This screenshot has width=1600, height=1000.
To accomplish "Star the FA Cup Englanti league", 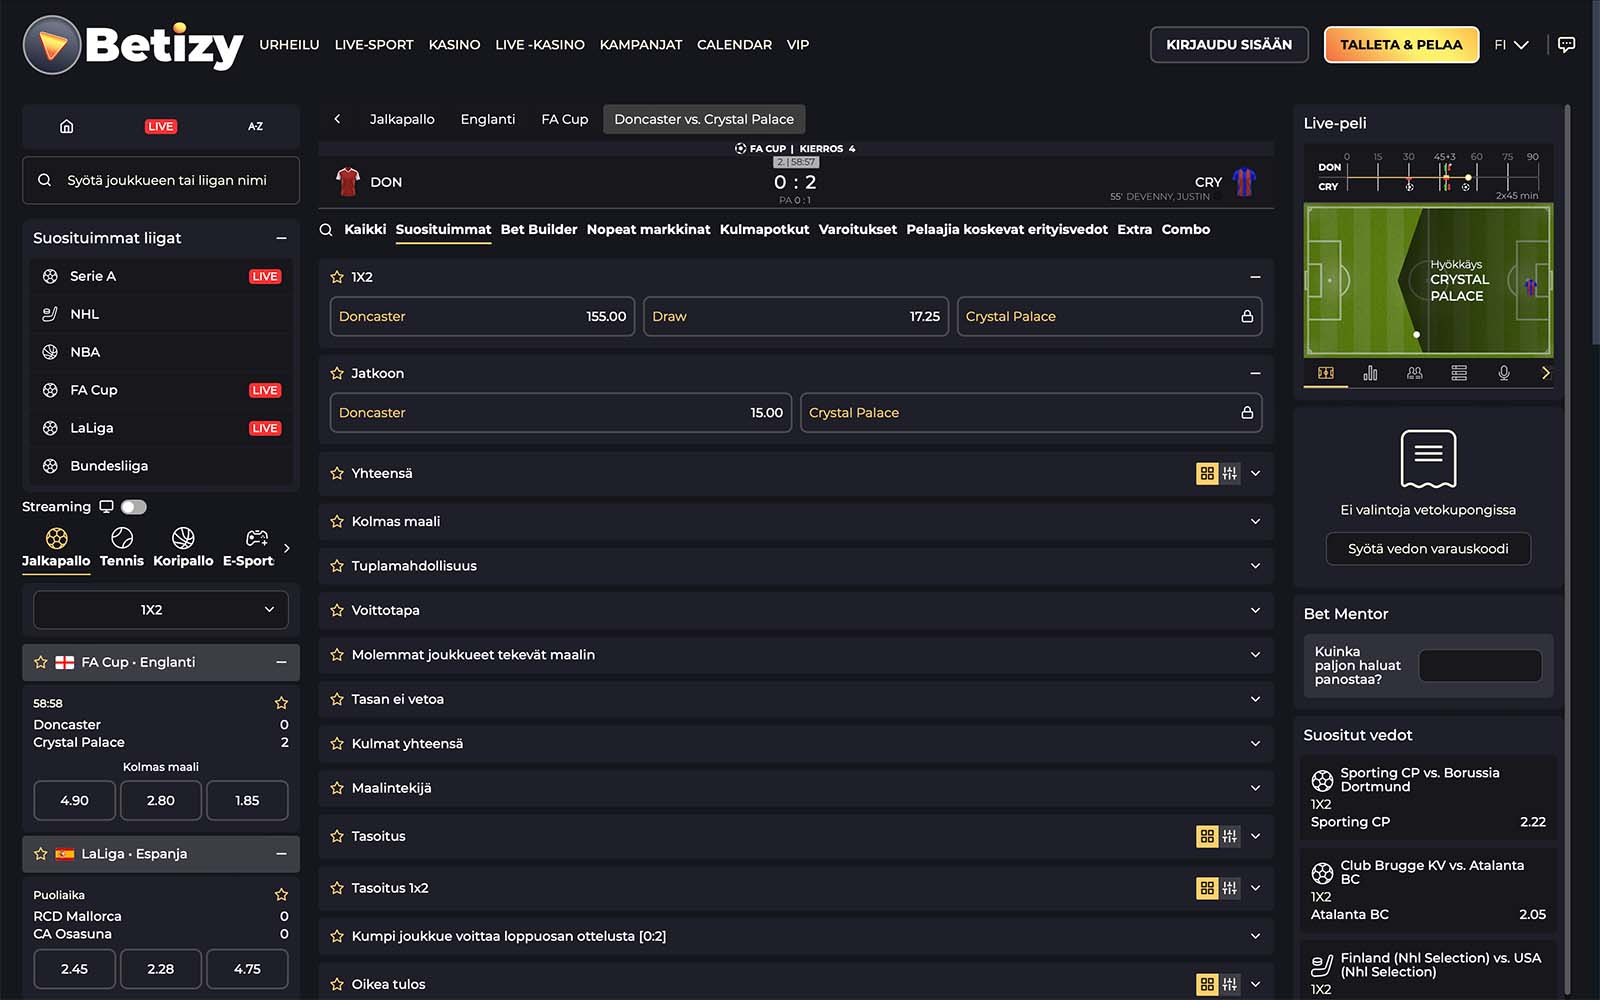I will pyautogui.click(x=41, y=662).
